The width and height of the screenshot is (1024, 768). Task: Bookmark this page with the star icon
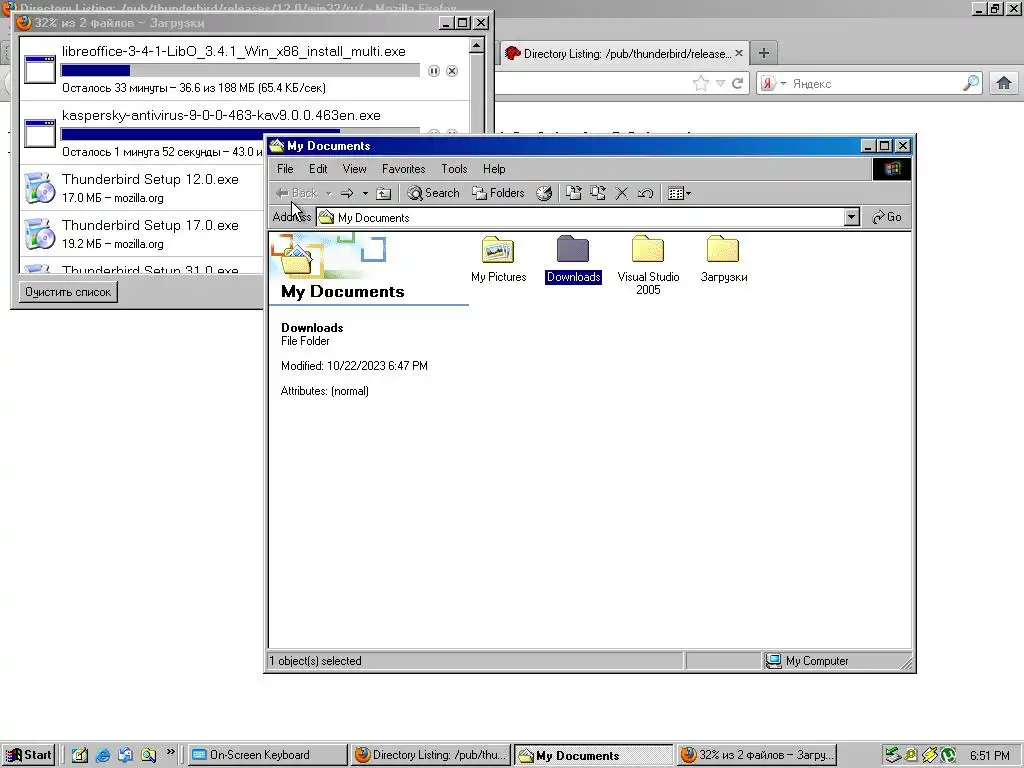point(701,84)
